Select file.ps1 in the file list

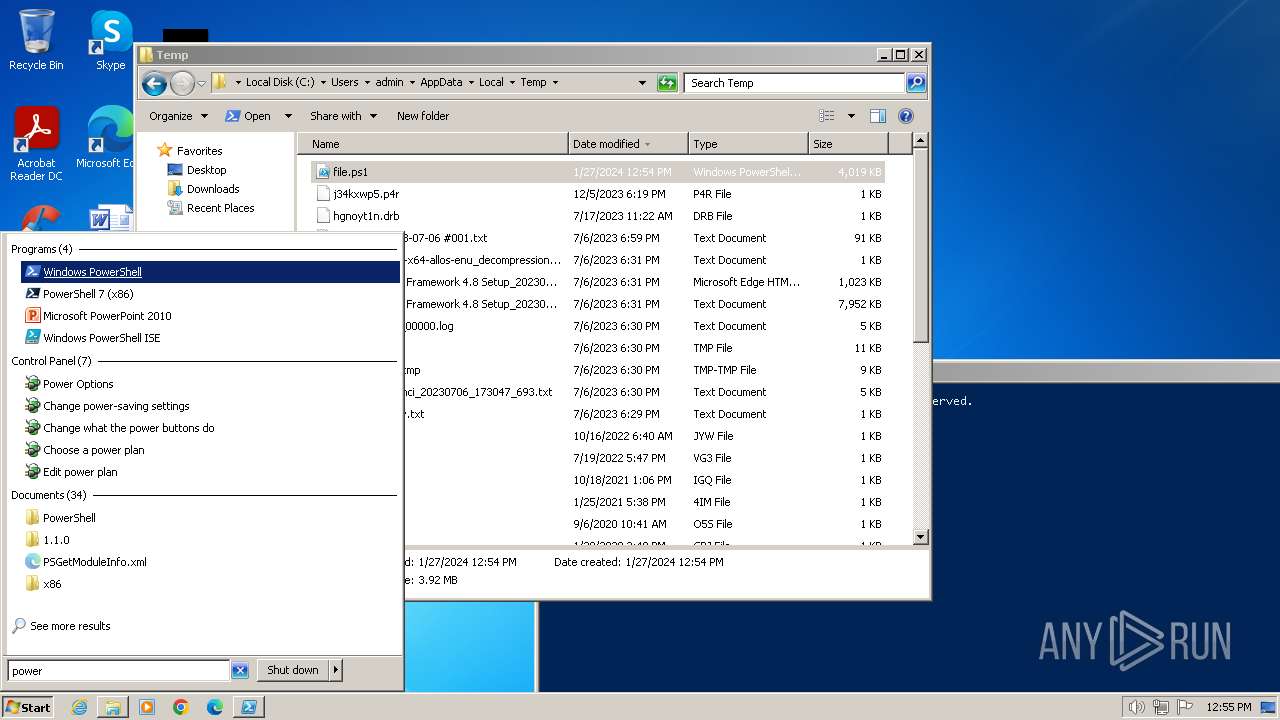[x=598, y=172]
